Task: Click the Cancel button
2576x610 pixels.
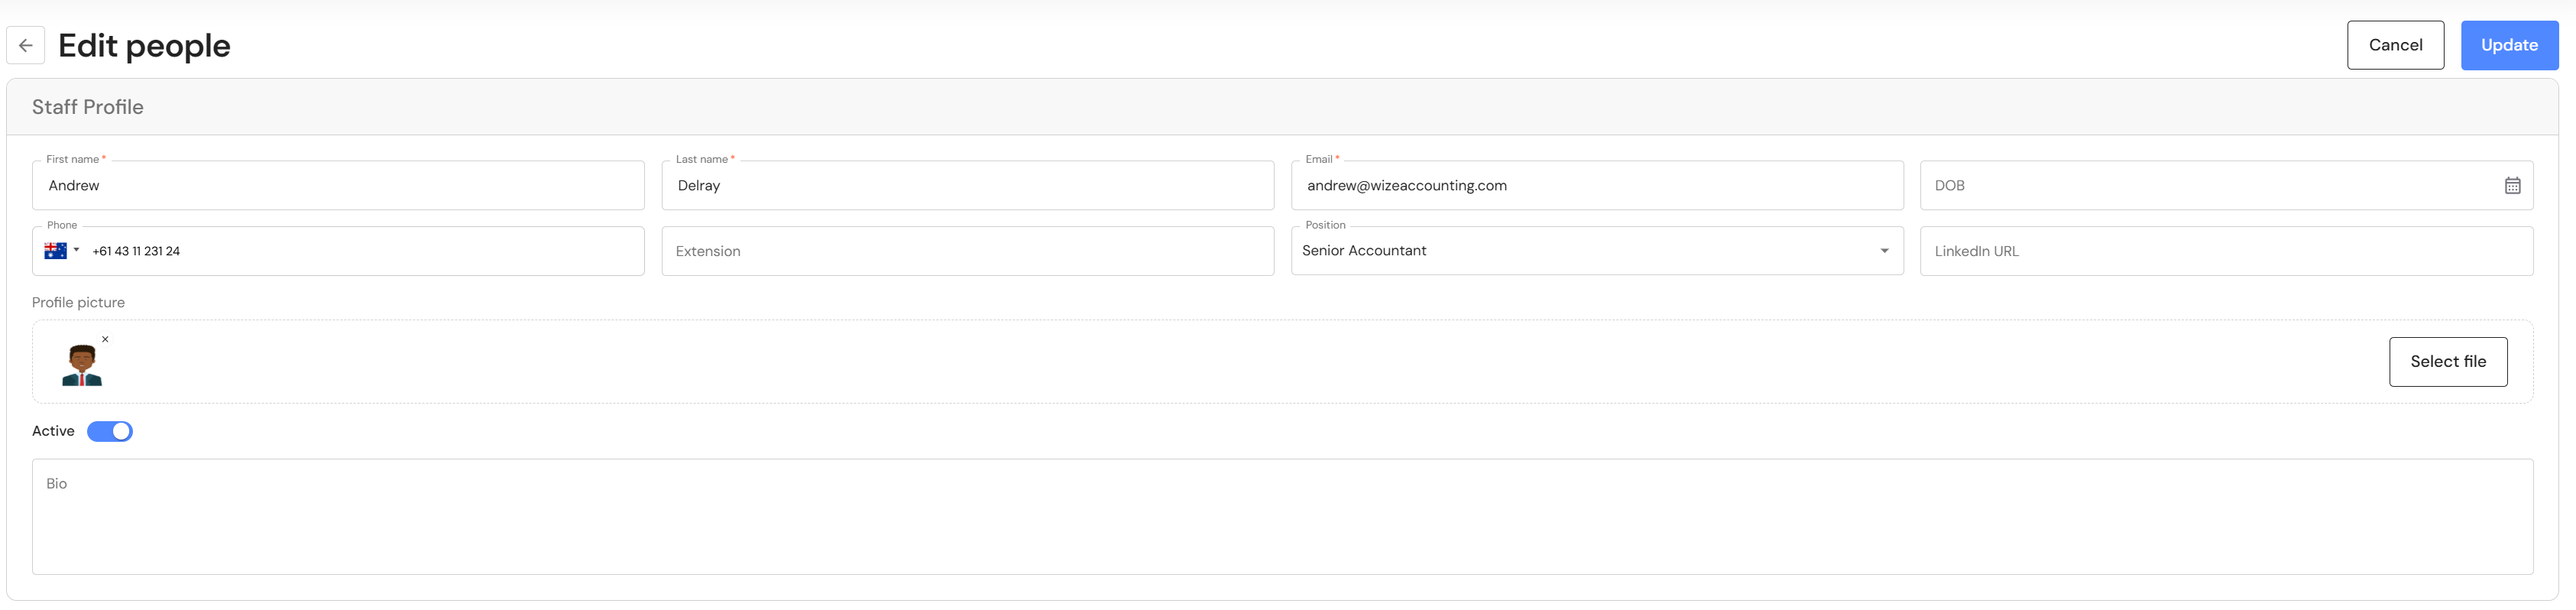Action: click(2395, 45)
